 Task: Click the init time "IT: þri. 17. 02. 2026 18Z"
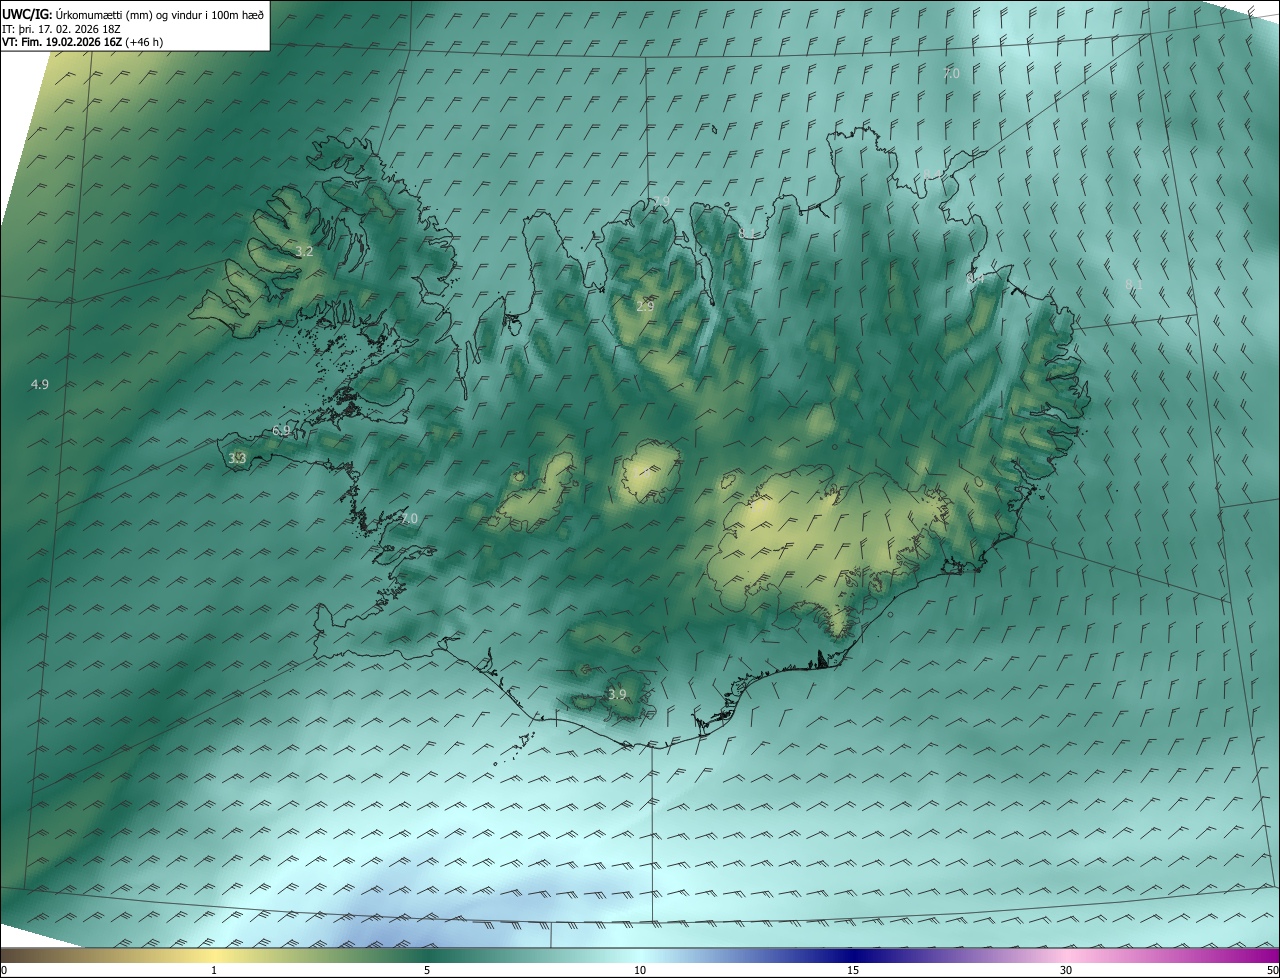[x=62, y=28]
